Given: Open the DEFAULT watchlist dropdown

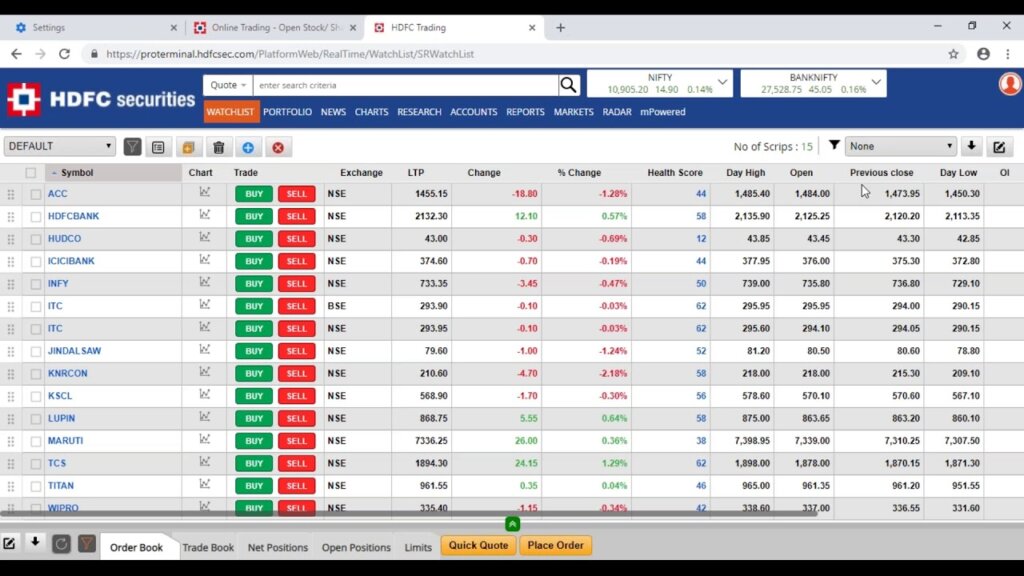Looking at the screenshot, I should pos(59,146).
